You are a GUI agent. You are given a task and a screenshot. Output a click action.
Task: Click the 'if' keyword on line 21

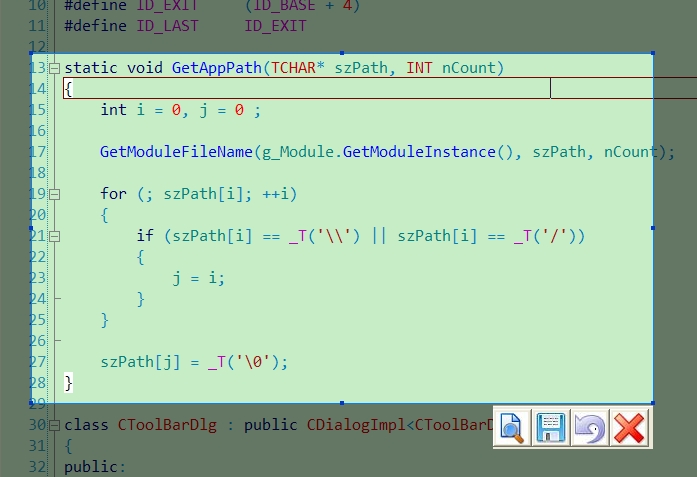(x=145, y=236)
